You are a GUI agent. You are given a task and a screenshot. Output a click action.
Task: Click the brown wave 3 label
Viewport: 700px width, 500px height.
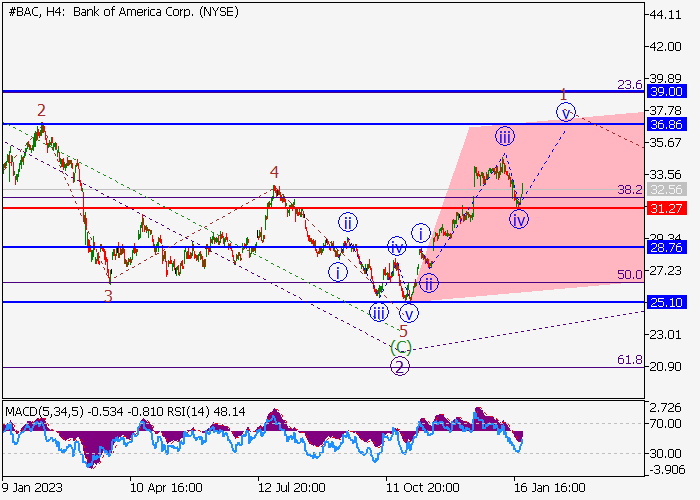(108, 296)
